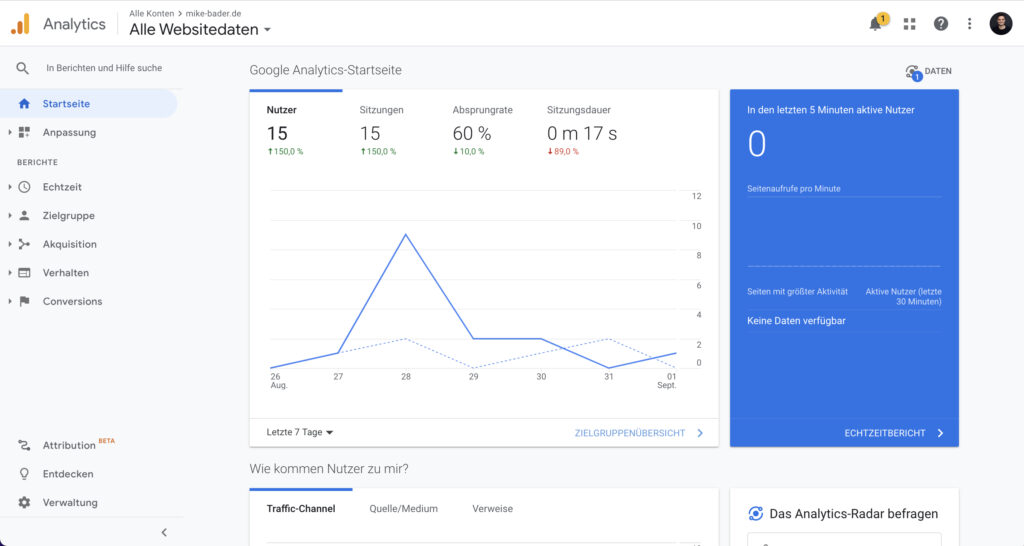This screenshot has width=1024, height=546.
Task: Click the Google Analytics logo
Action: point(20,24)
